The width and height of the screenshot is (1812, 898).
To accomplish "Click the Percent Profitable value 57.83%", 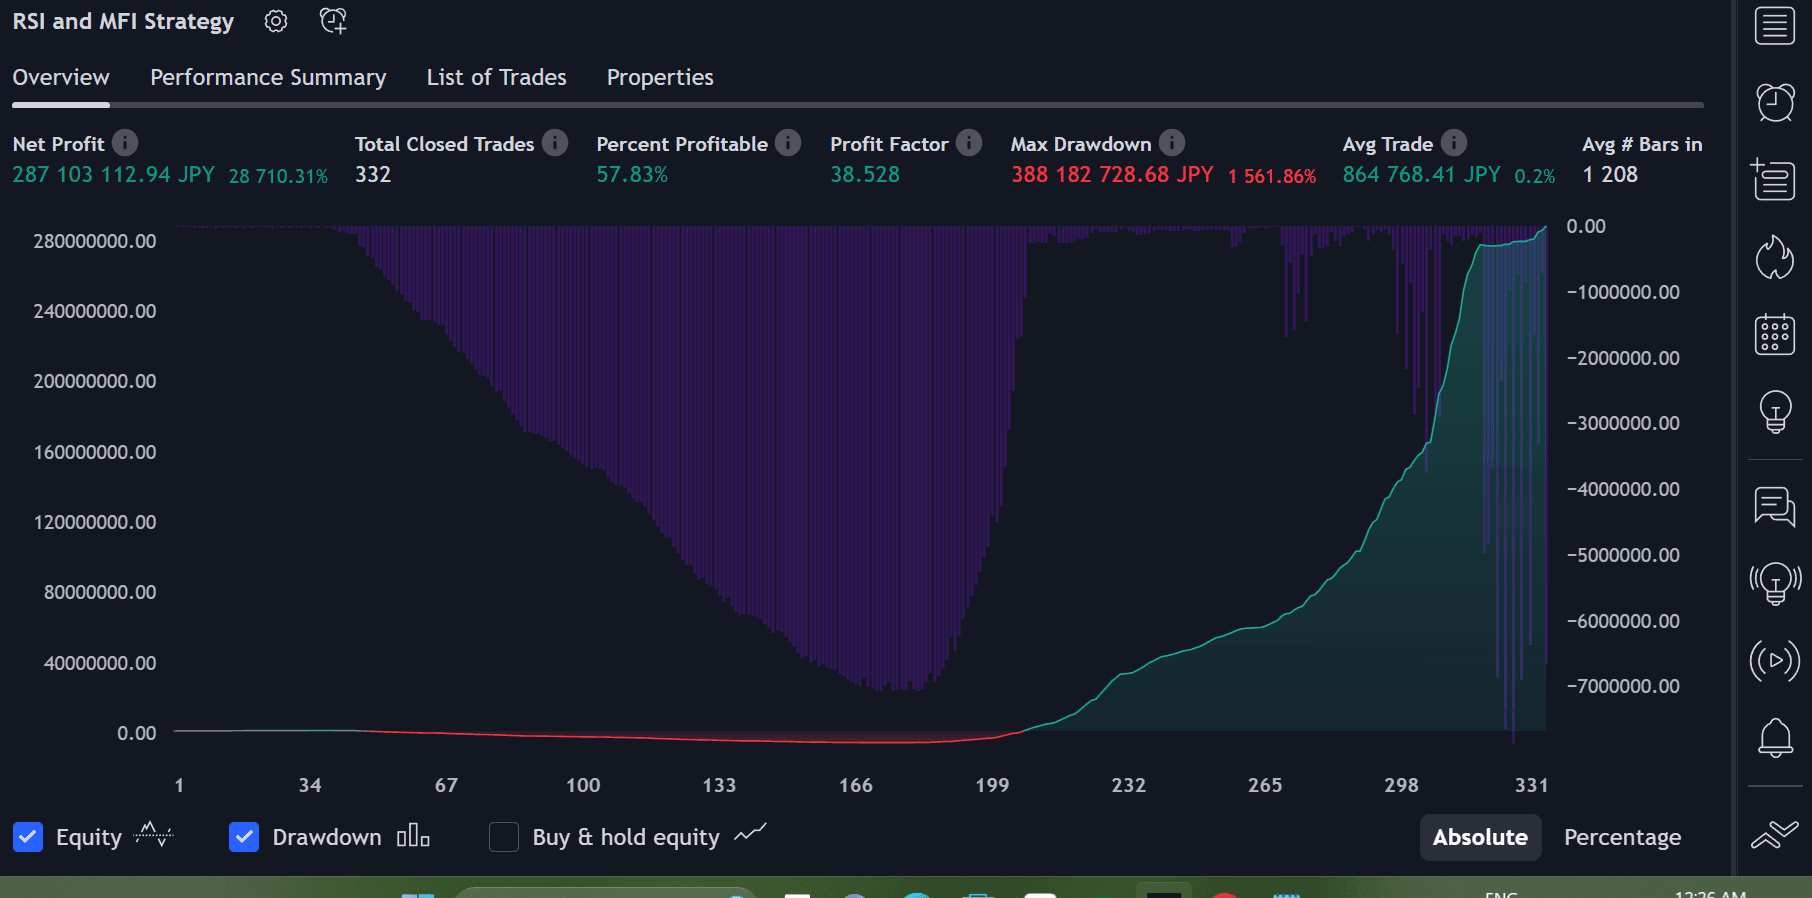I will click(x=632, y=174).
